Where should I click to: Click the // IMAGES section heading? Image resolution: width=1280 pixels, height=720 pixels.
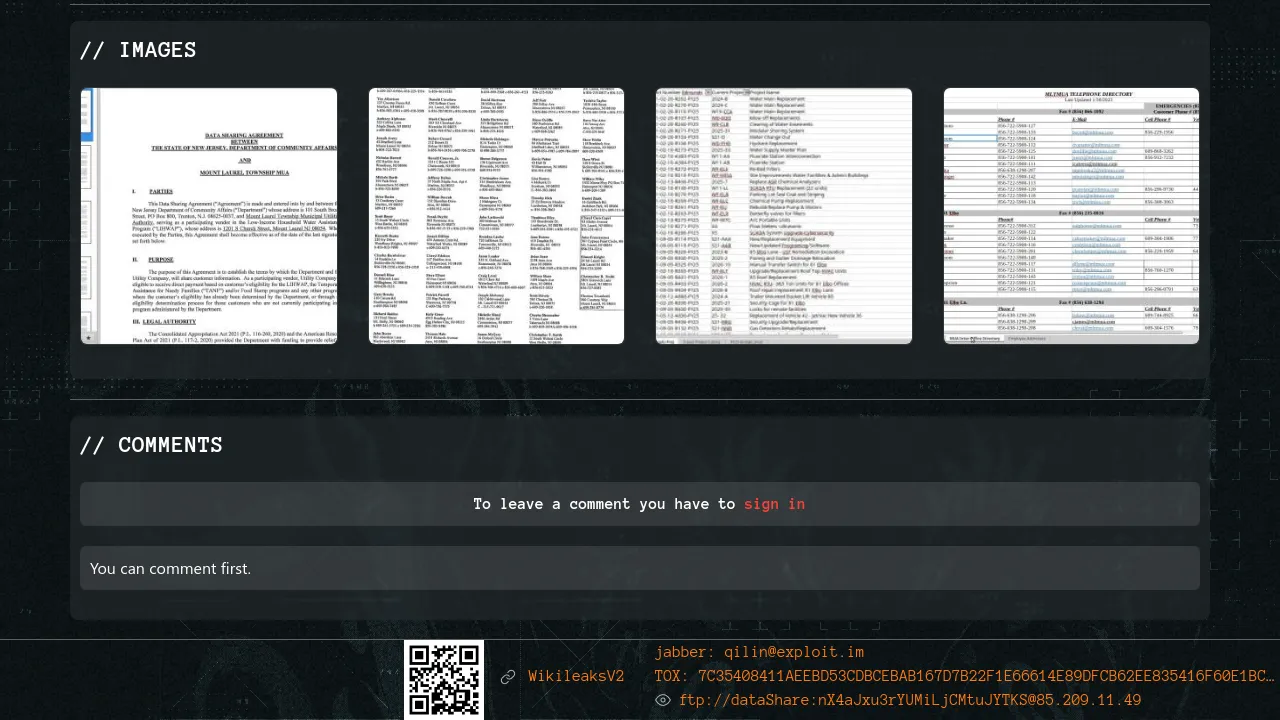point(138,50)
